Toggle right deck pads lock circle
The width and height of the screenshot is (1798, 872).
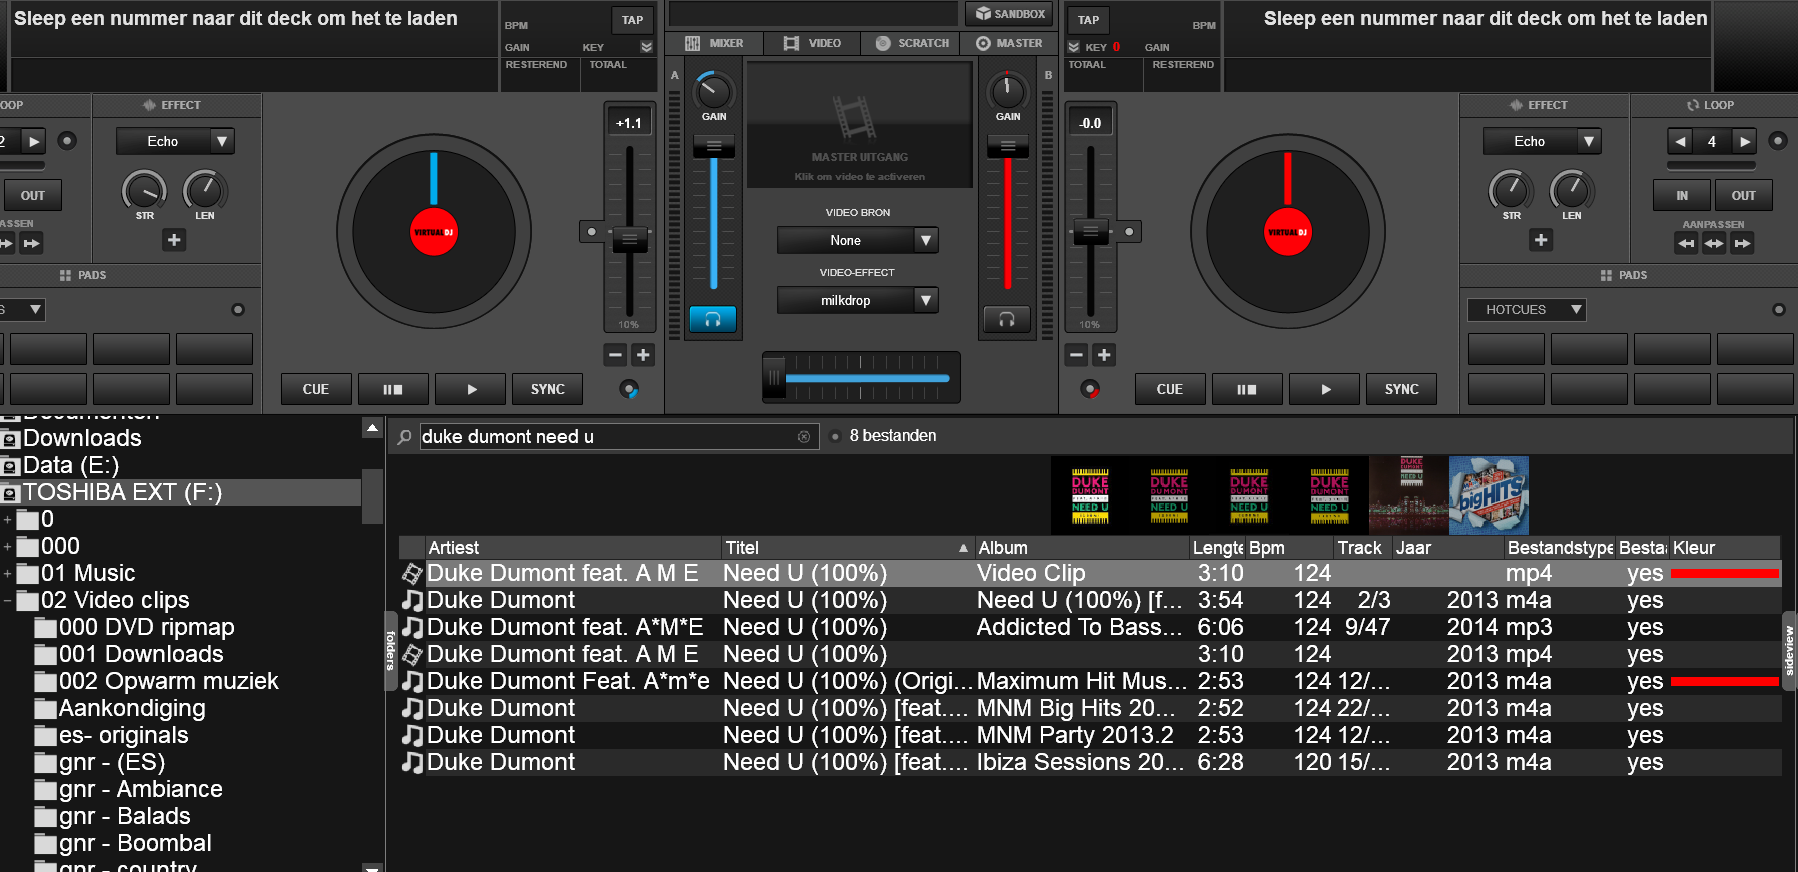[1779, 310]
